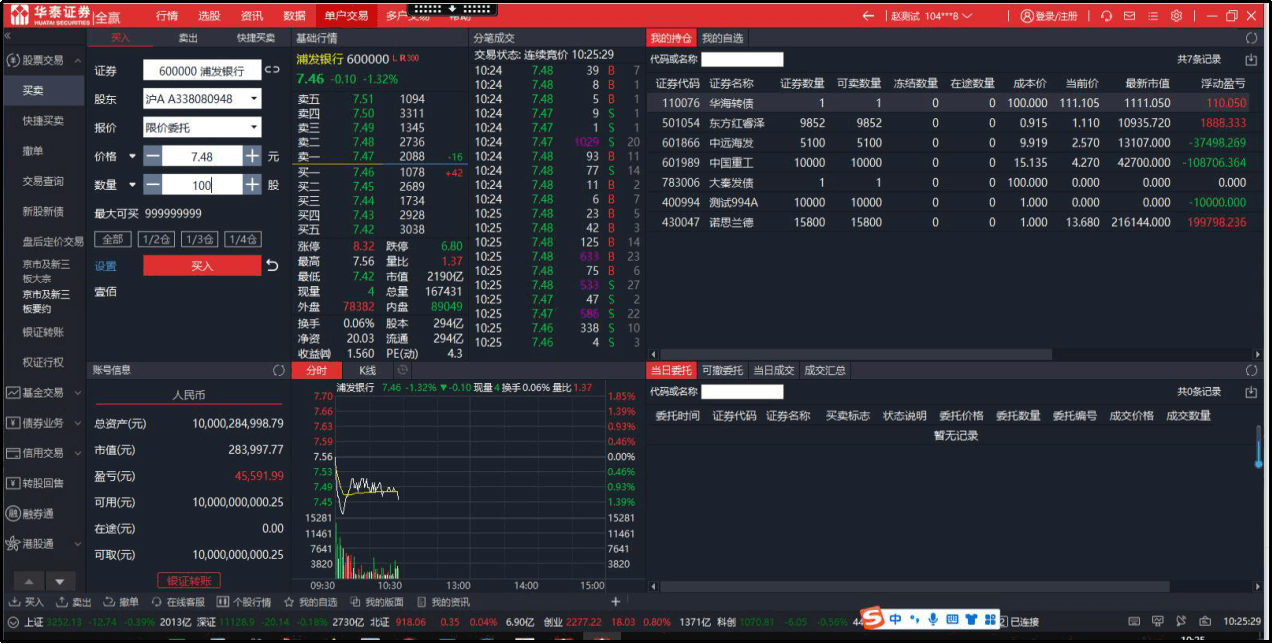Image resolution: width=1274 pixels, height=644 pixels.
Task: Click the back arrow in title bar
Action: tap(868, 16)
